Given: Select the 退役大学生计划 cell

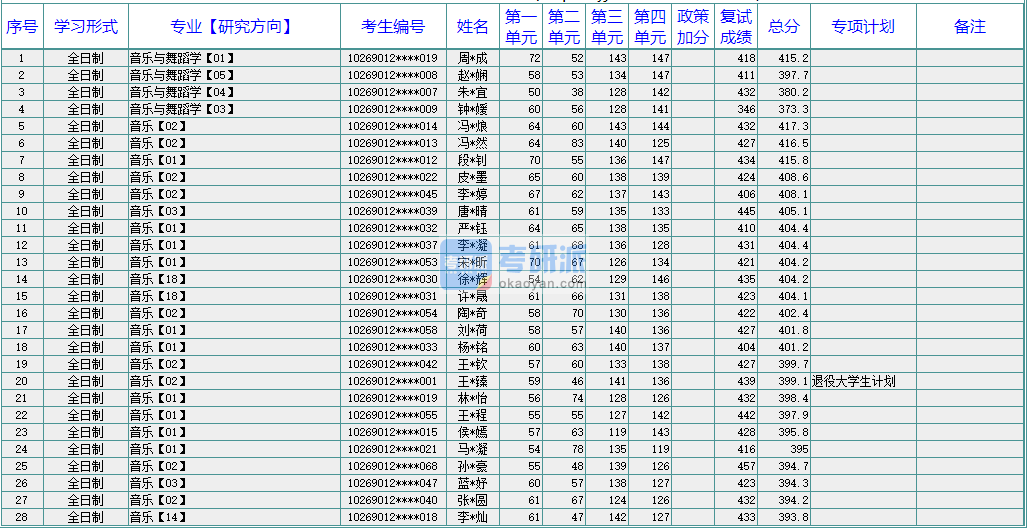Looking at the screenshot, I should [x=853, y=381].
